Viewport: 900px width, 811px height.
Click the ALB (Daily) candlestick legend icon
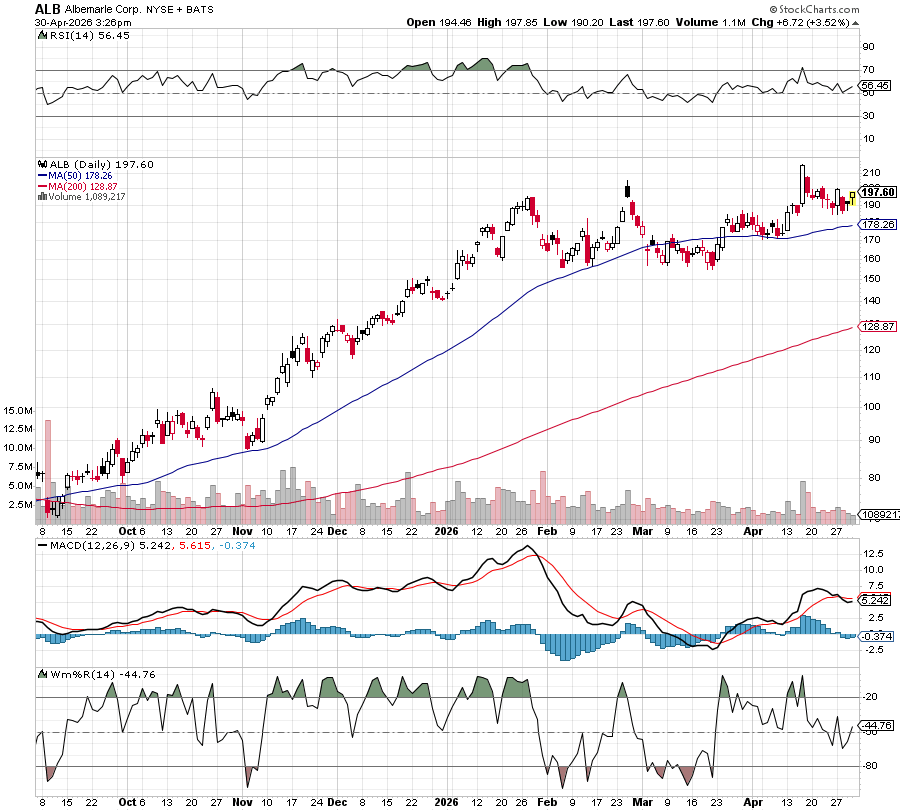coord(41,164)
